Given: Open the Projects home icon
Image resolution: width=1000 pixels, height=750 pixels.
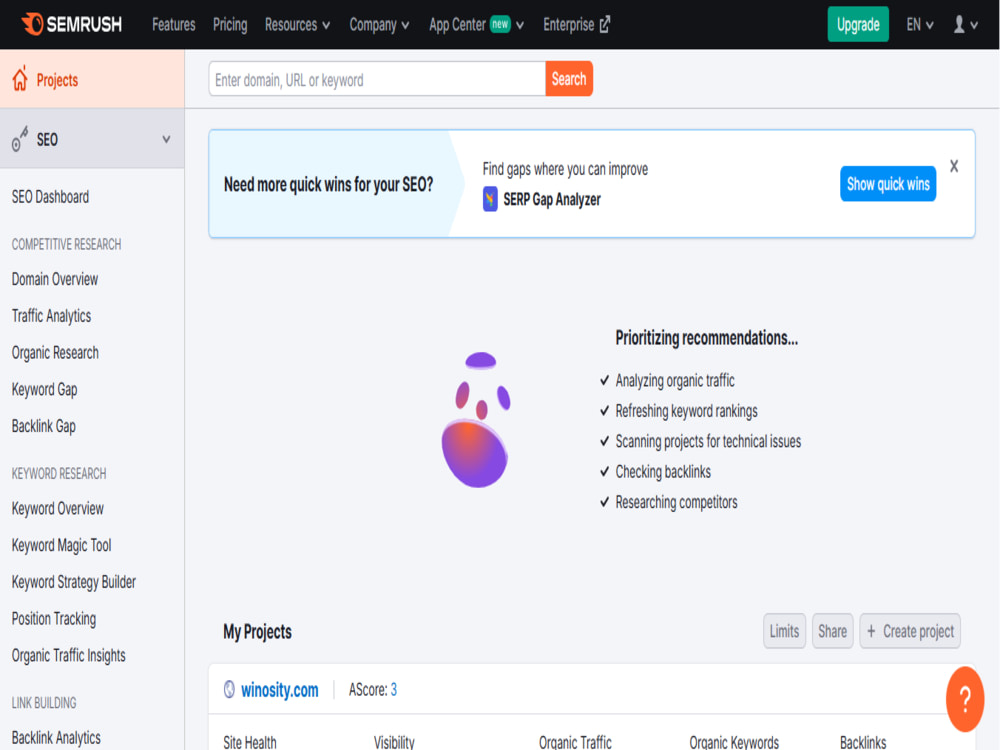Looking at the screenshot, I should [20, 79].
